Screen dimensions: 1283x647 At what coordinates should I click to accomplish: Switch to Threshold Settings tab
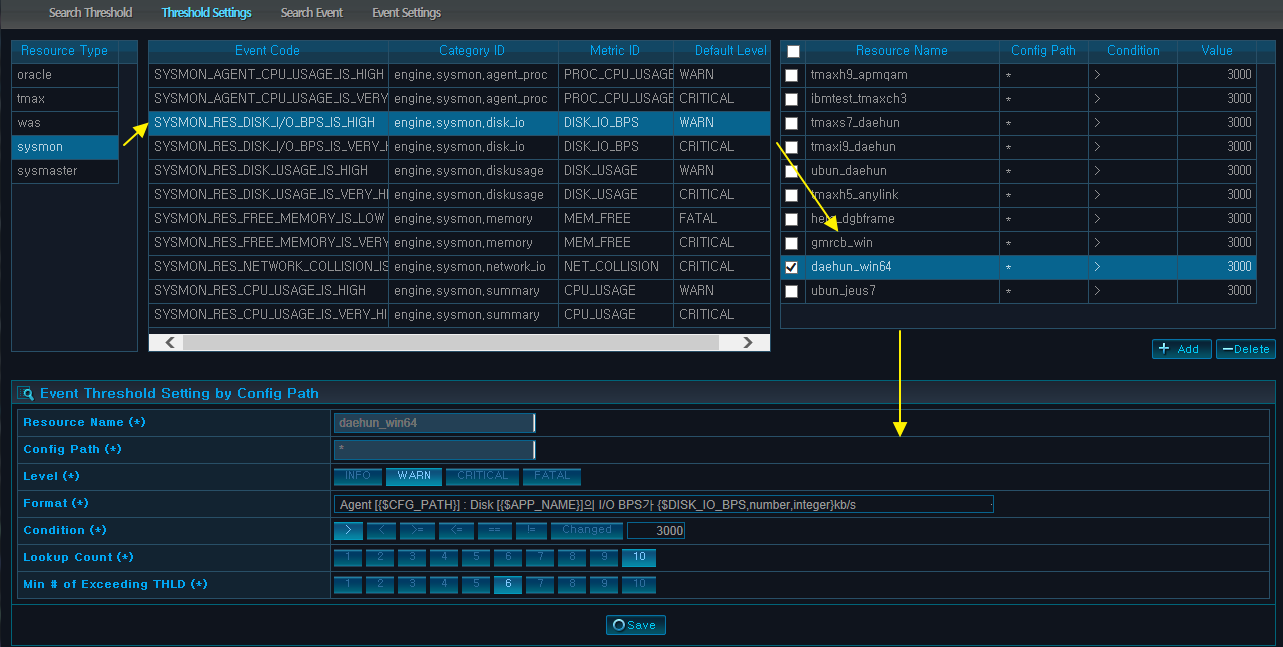[x=207, y=13]
